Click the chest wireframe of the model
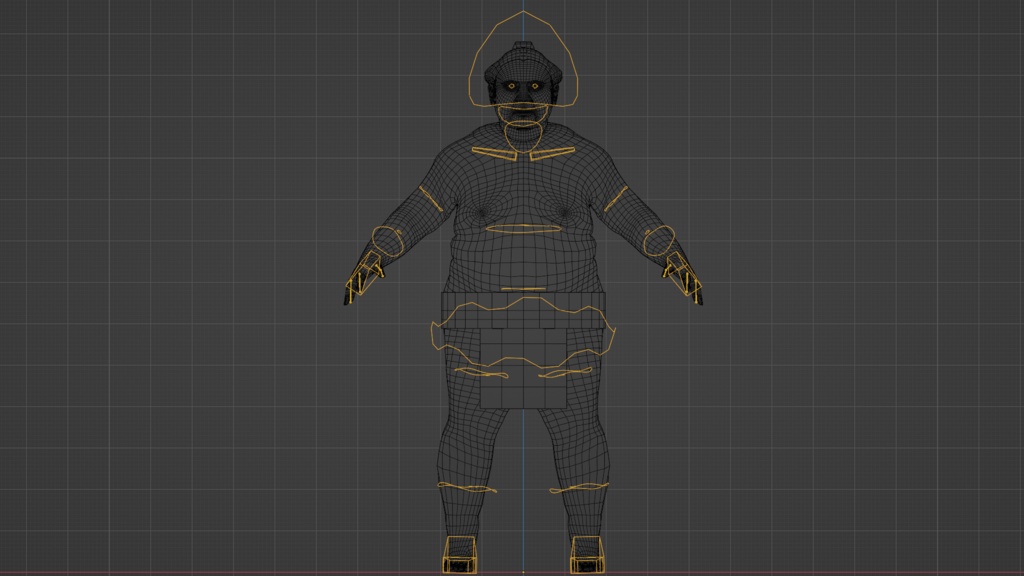 tap(524, 190)
